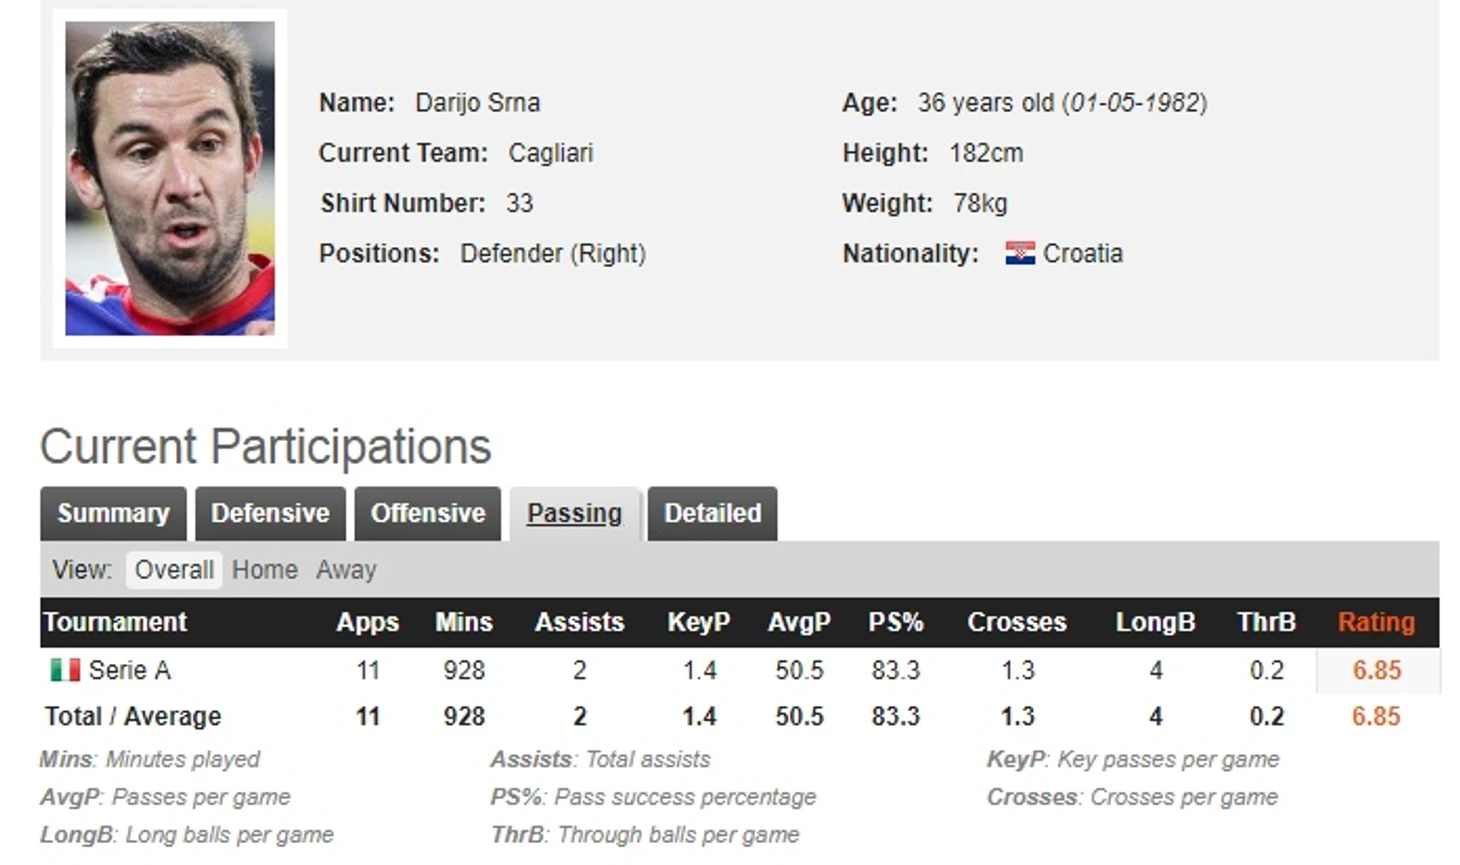Click the Italy flag next to Serie A
This screenshot has height=865, width=1460.
[x=65, y=670]
